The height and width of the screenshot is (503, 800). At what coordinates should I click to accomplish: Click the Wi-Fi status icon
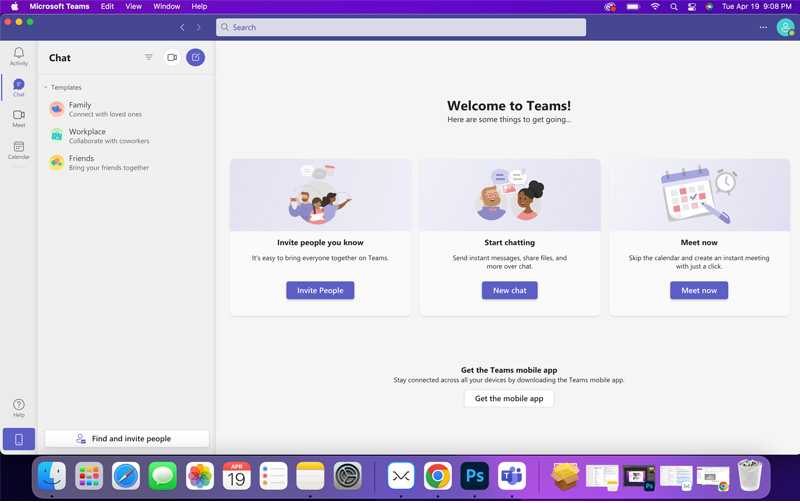pos(655,7)
